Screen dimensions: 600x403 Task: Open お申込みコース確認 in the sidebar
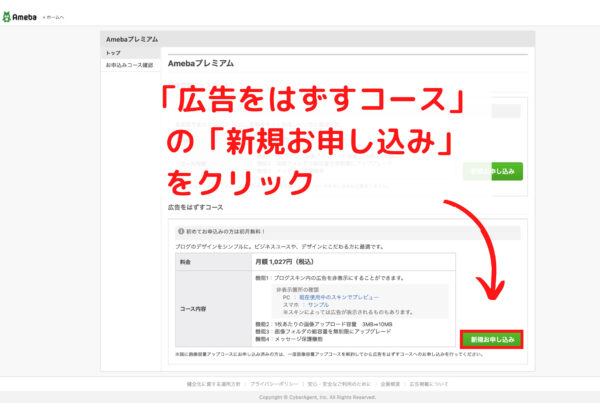pyautogui.click(x=129, y=65)
